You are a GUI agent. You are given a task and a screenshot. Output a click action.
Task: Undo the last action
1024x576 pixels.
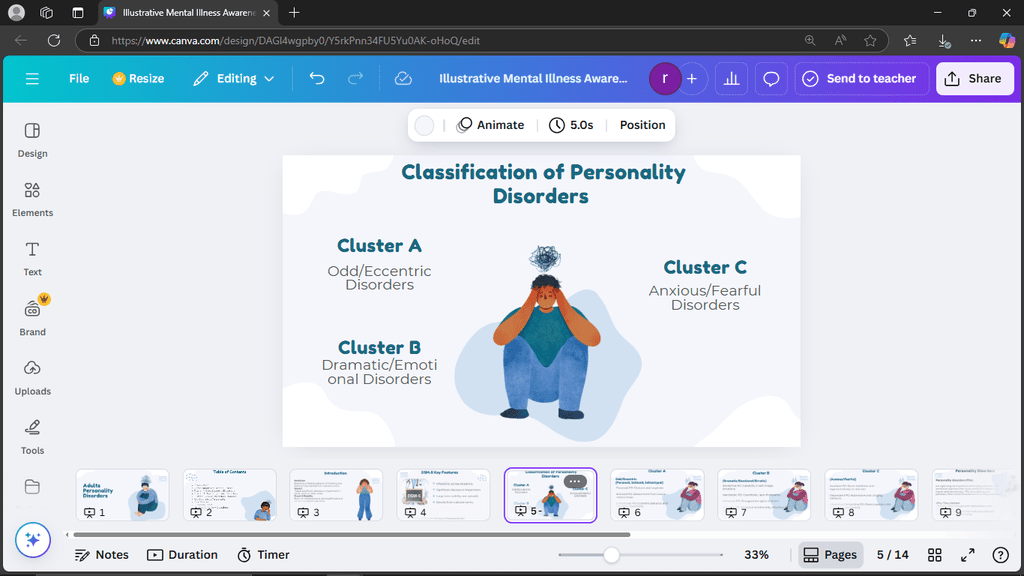point(317,78)
